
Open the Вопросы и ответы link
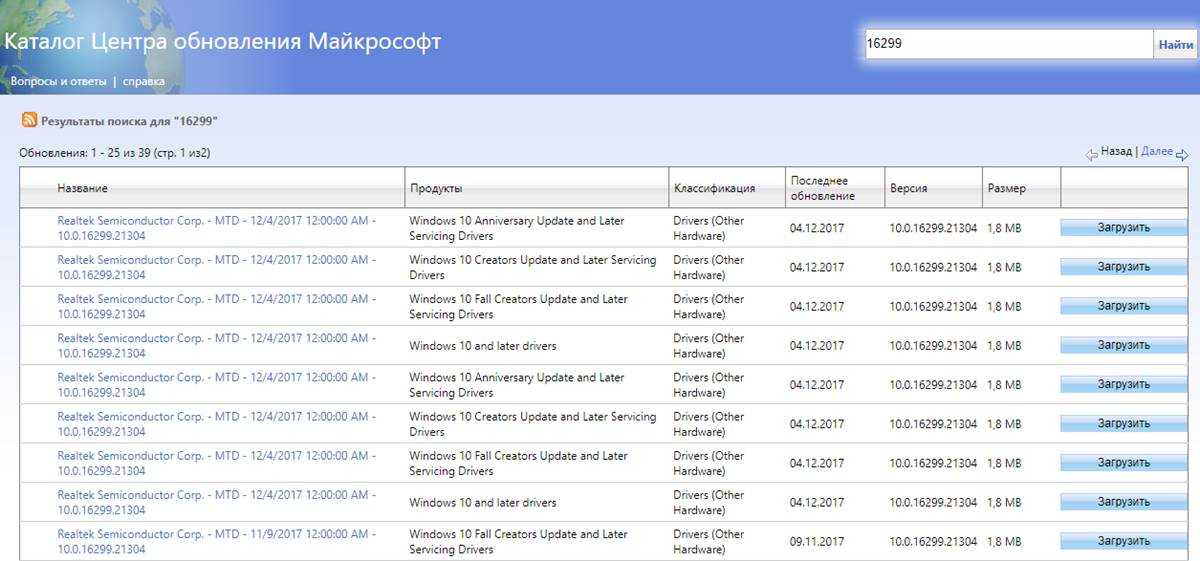(57, 81)
